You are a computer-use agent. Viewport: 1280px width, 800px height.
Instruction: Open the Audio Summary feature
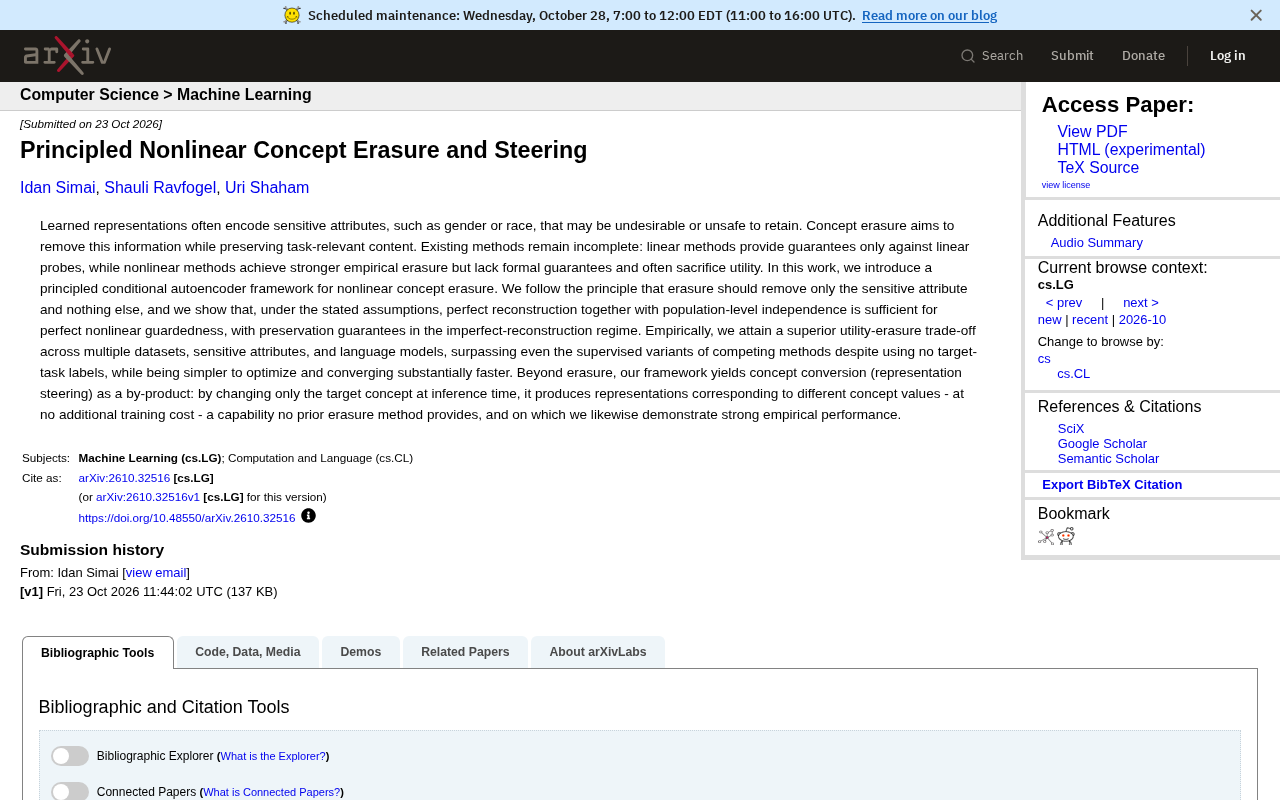pyautogui.click(x=1097, y=243)
